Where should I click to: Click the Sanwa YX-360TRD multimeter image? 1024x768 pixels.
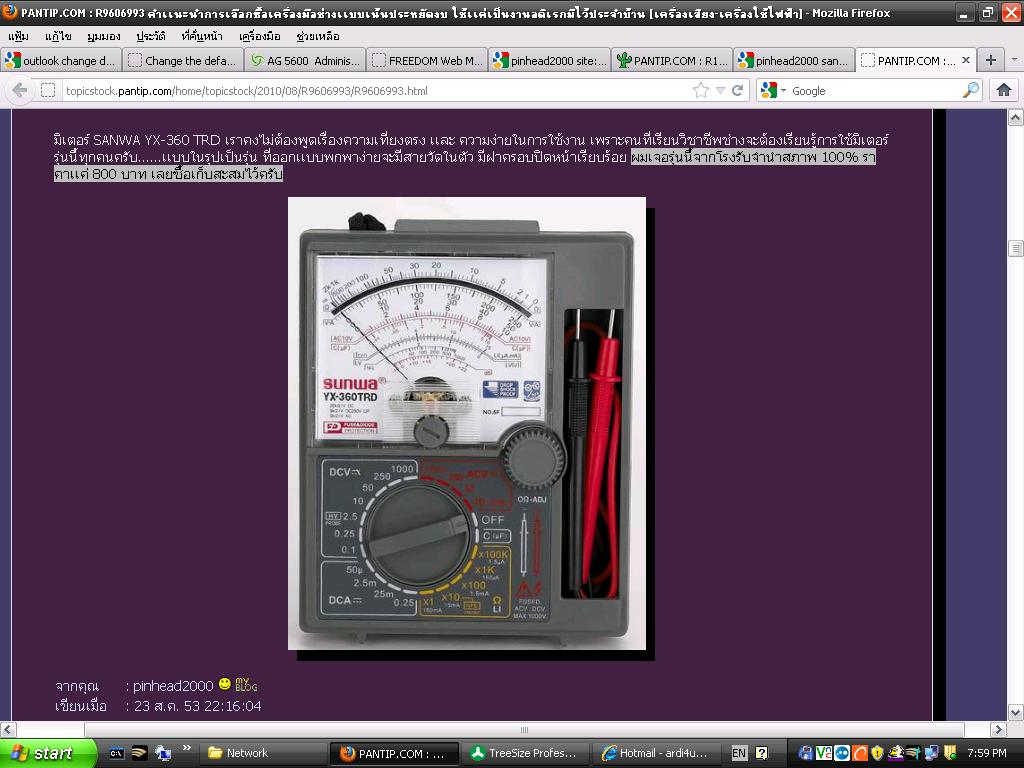click(467, 423)
